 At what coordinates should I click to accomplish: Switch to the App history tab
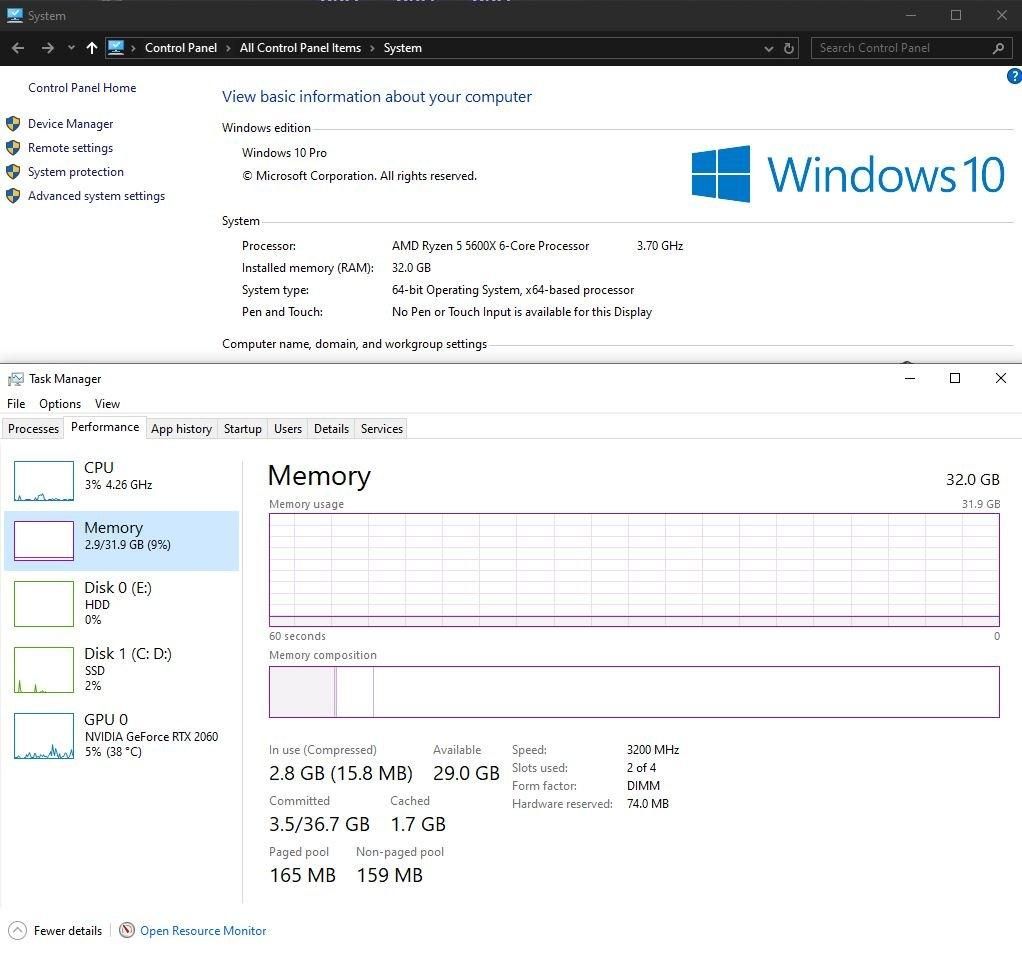point(182,428)
